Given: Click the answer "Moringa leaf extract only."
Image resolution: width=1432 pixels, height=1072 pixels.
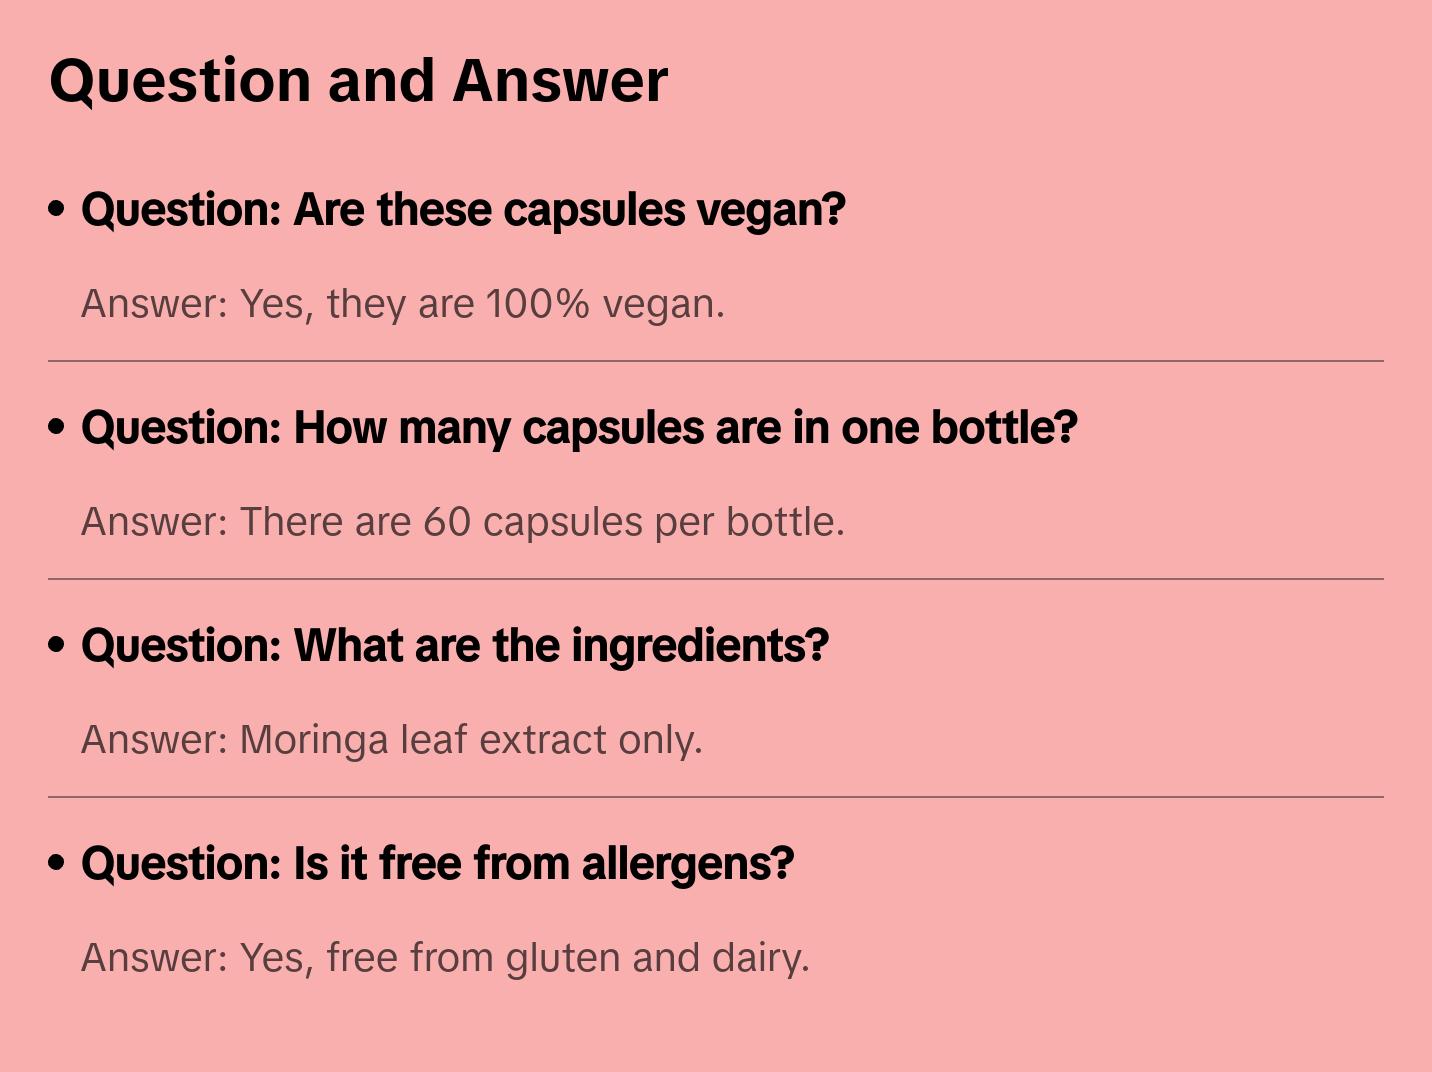Looking at the screenshot, I should pos(391,739).
